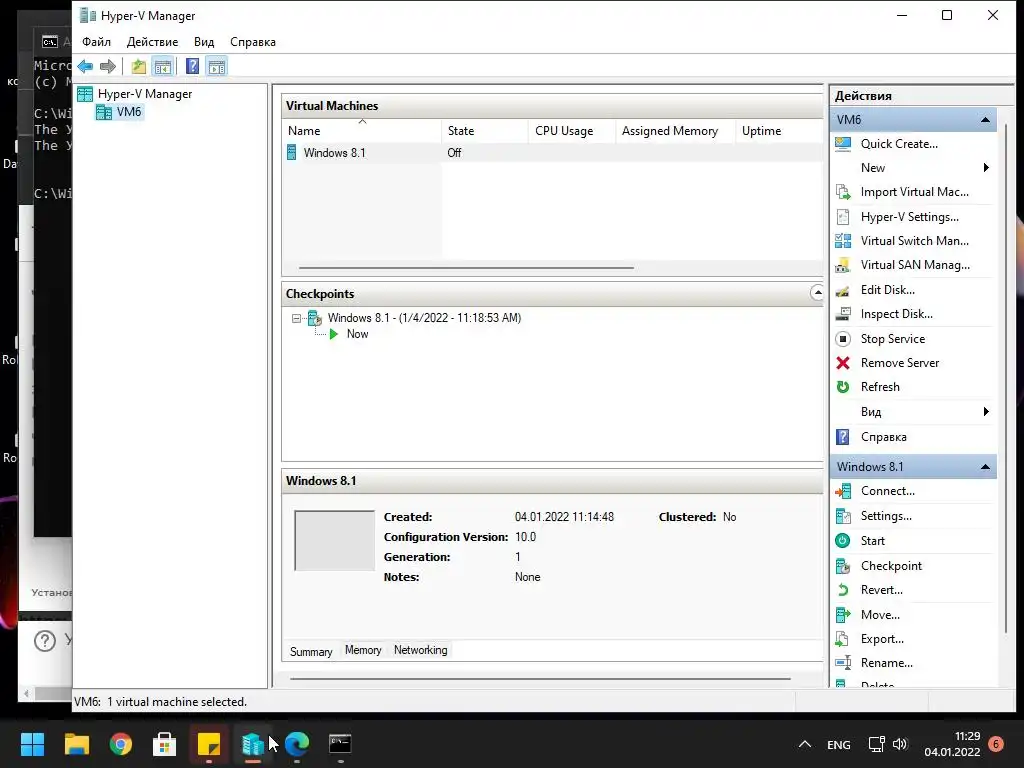Click the Edit Disk icon
Image resolution: width=1024 pixels, height=768 pixels.
(843, 290)
